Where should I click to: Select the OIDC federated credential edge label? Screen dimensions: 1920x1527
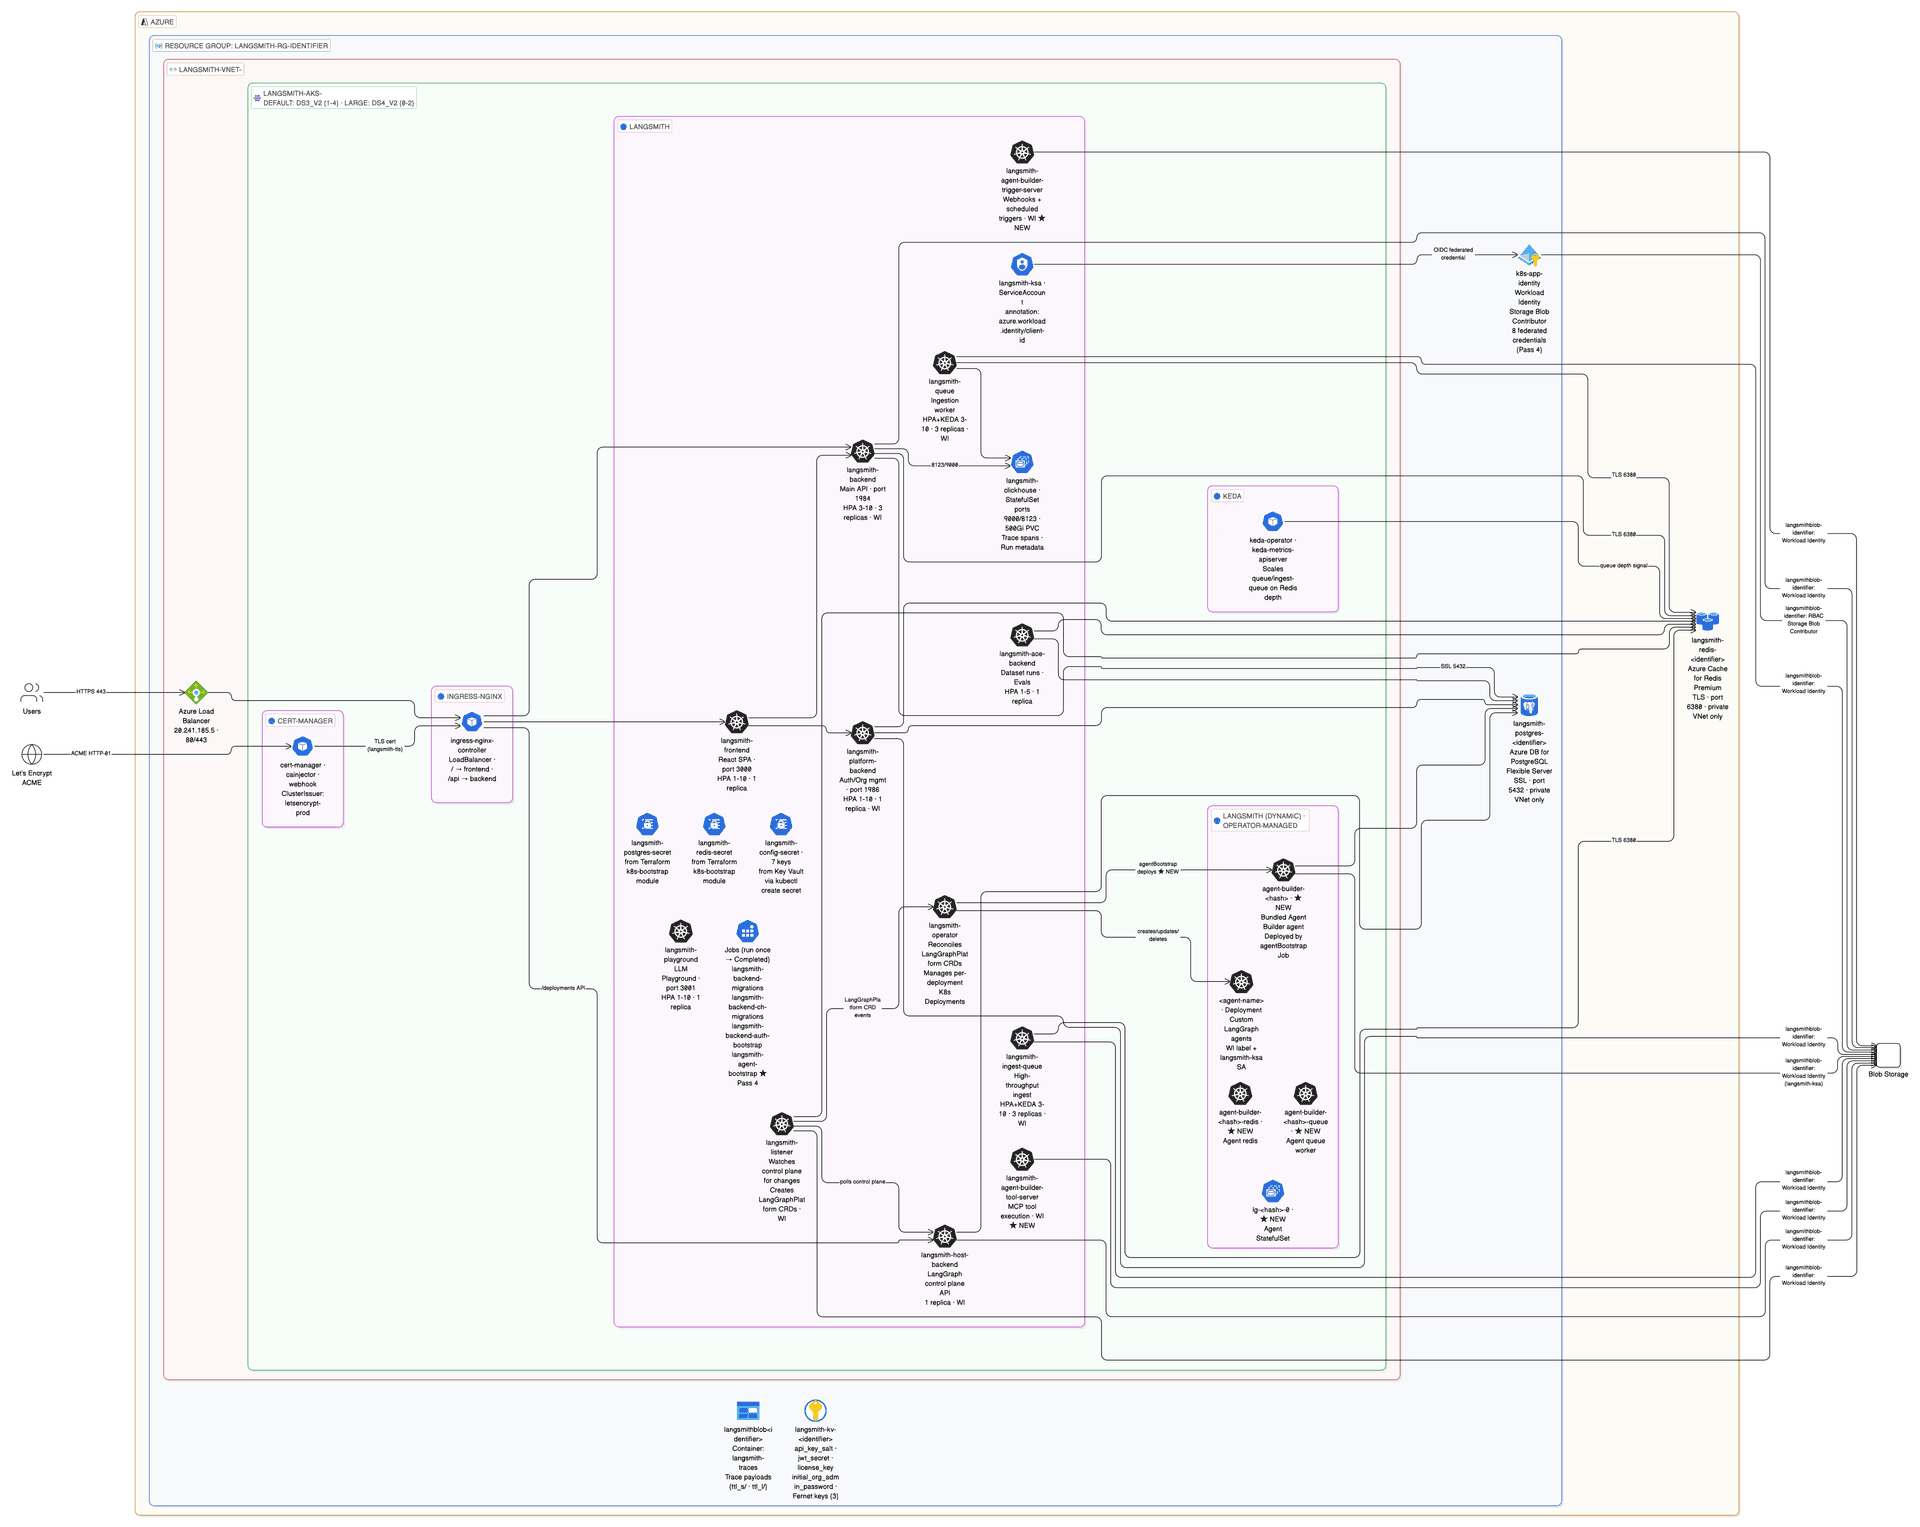point(1453,254)
